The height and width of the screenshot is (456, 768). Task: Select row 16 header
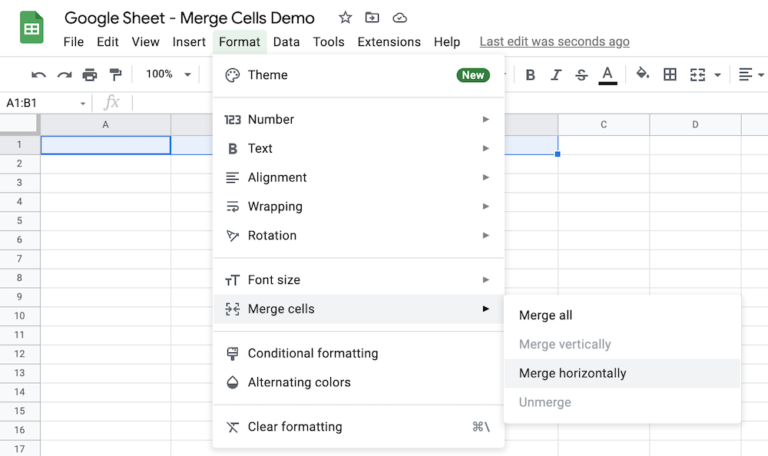[20, 430]
